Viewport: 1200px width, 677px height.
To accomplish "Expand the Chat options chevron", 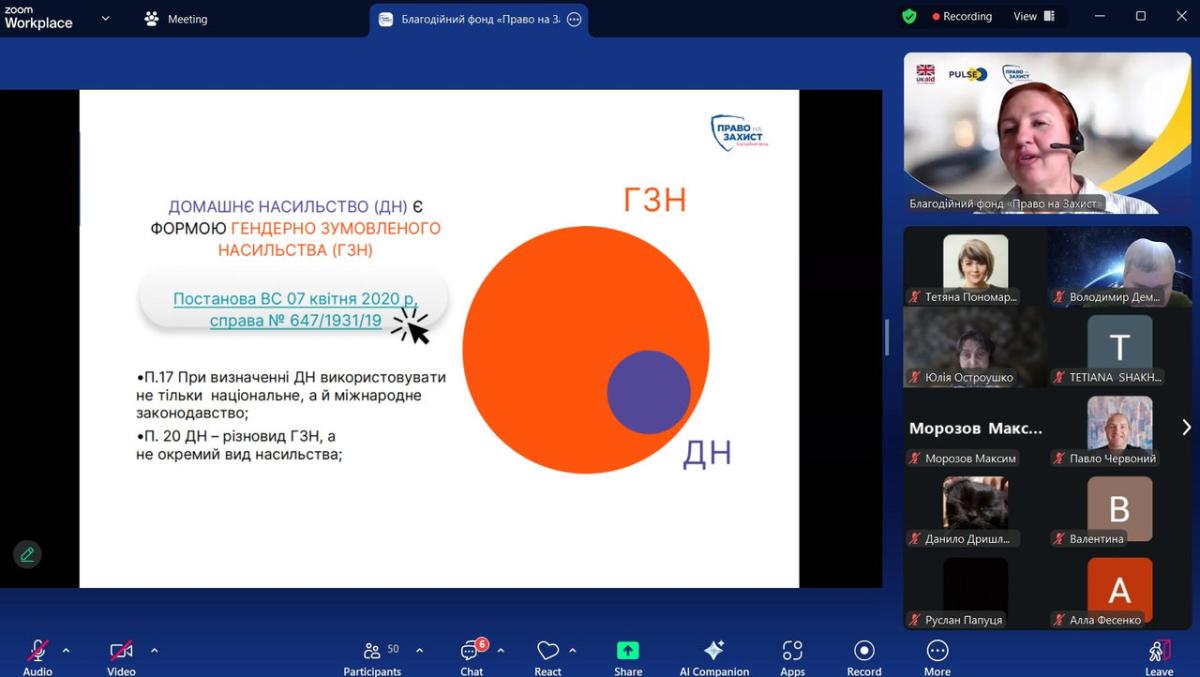I will 500,650.
